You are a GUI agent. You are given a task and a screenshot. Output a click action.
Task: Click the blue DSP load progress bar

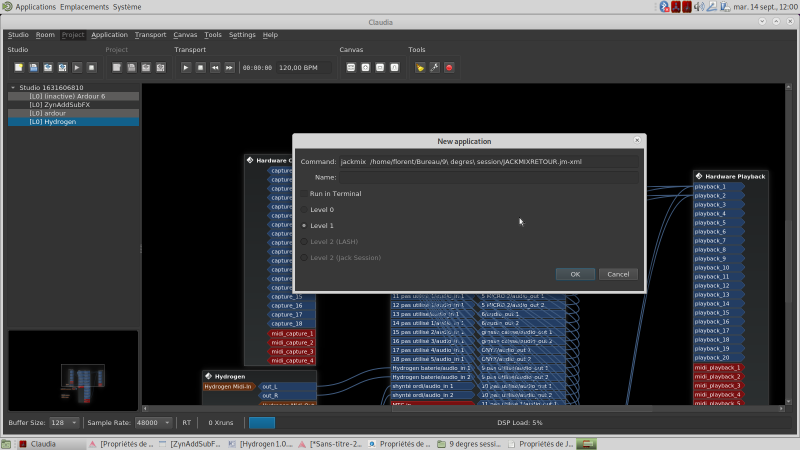262,422
